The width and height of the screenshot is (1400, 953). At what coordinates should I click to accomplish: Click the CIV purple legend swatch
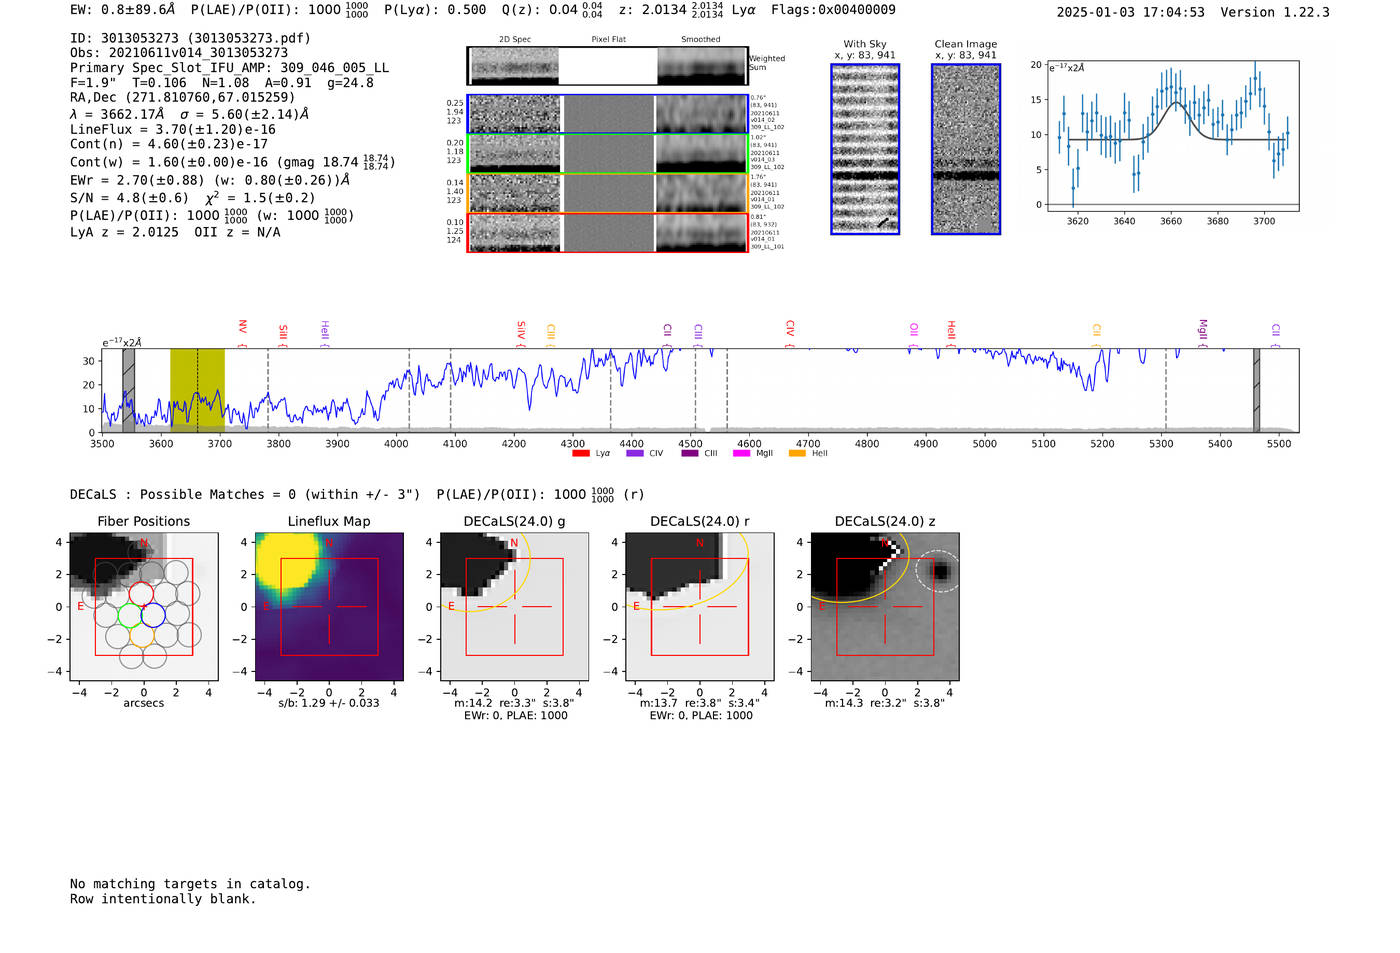pos(634,454)
